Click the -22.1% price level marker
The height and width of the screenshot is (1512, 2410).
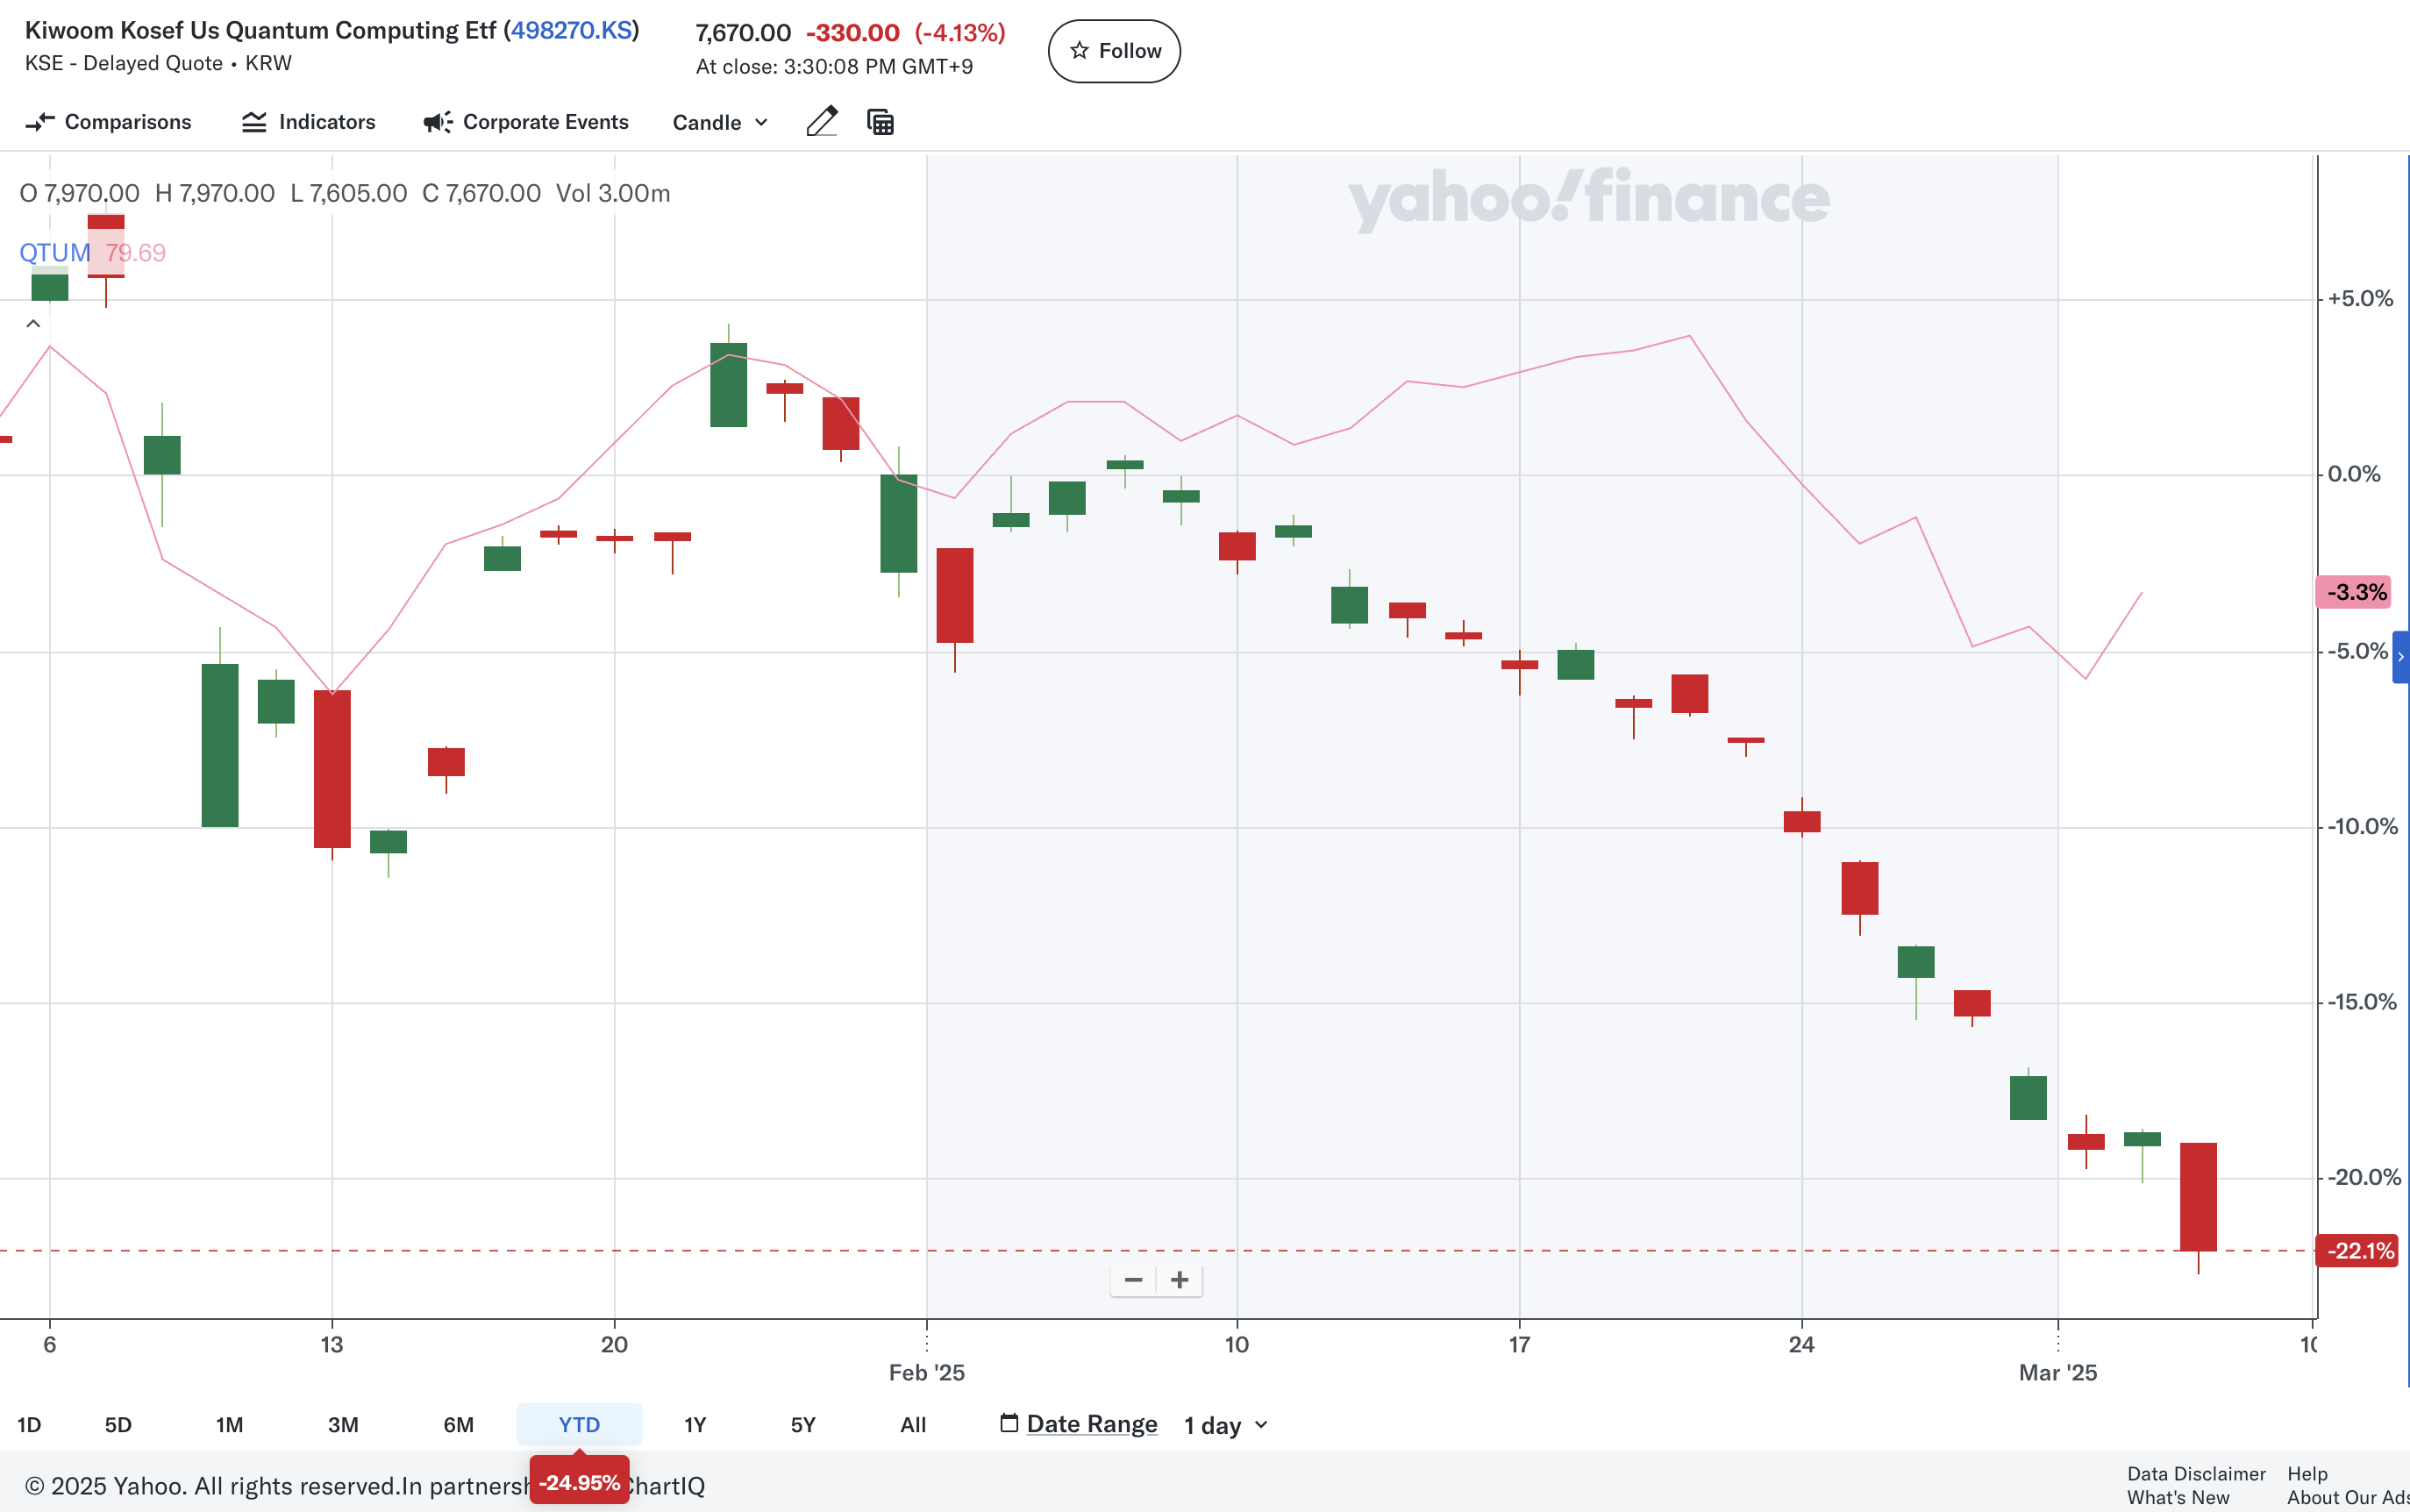click(2356, 1250)
